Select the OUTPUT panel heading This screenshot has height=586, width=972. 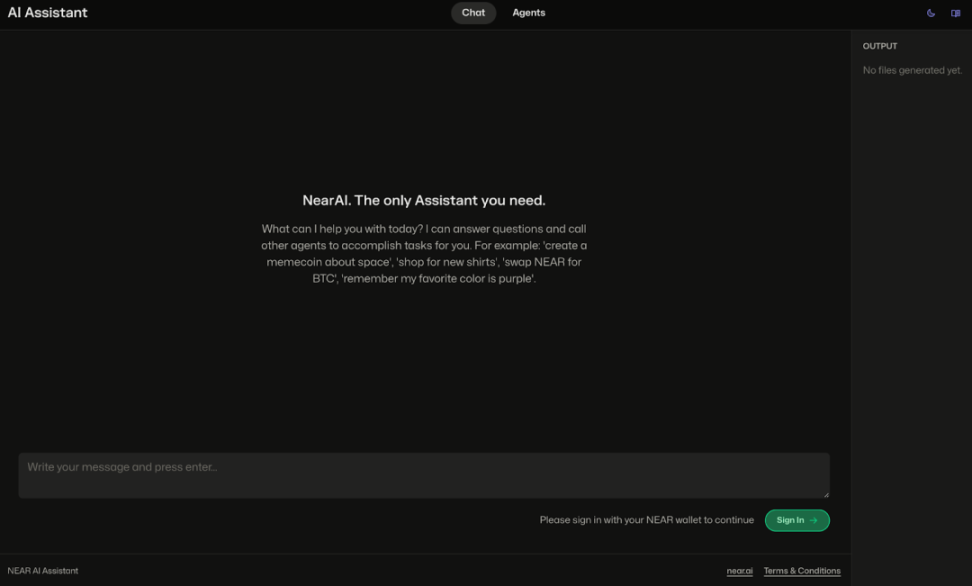(x=880, y=46)
